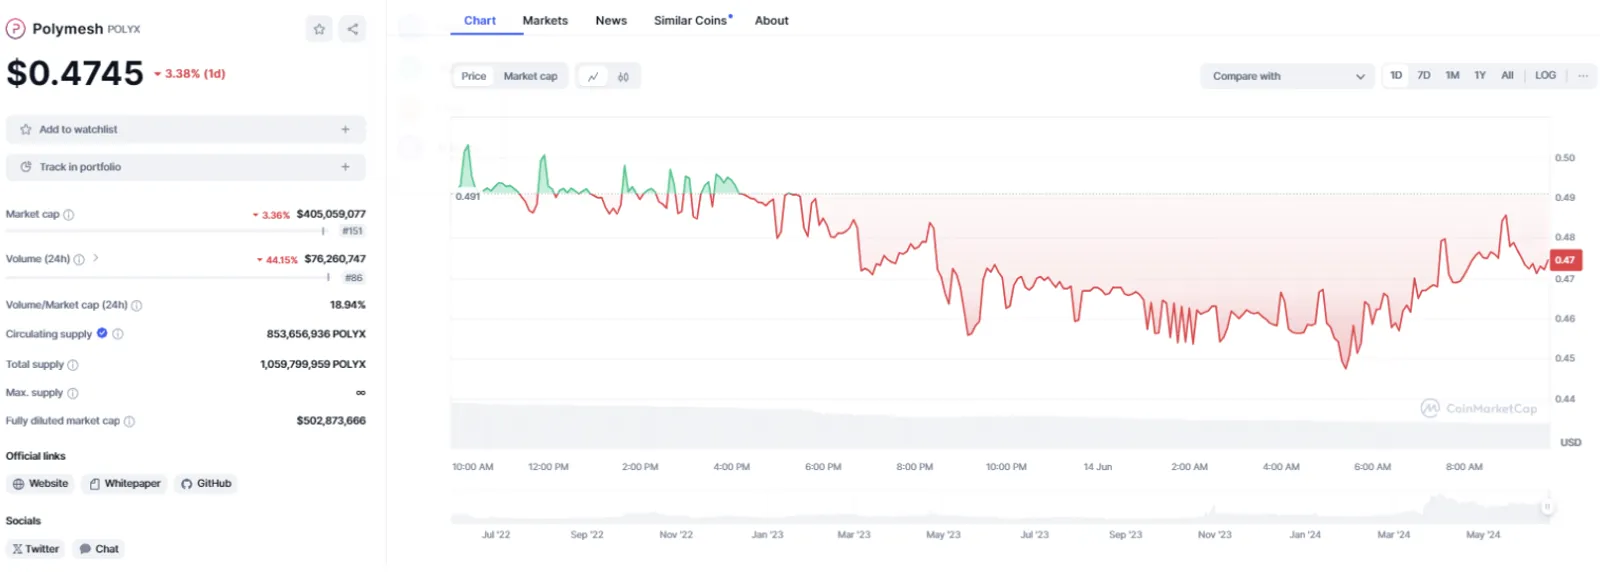Viewport: 1600px width, 572px height.
Task: Open the GitHub link
Action: pyautogui.click(x=206, y=484)
